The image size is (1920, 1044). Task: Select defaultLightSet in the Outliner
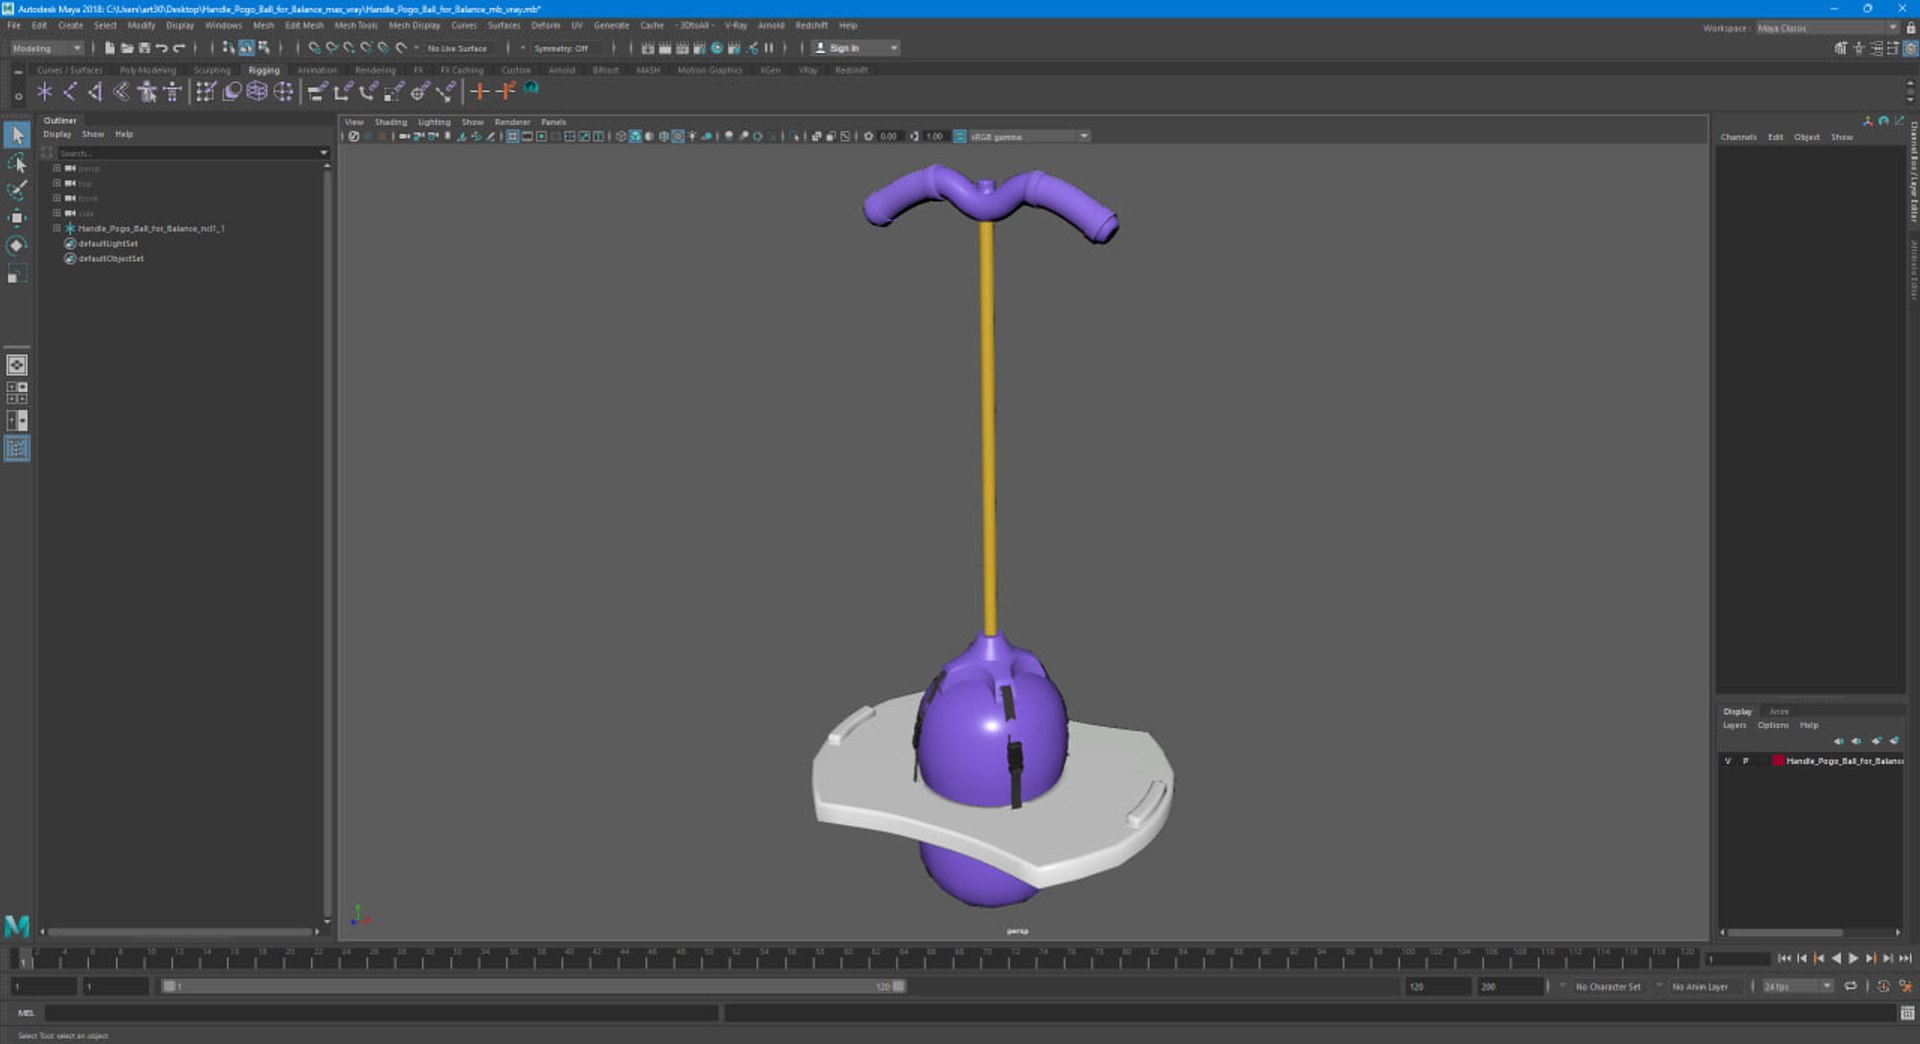point(108,243)
